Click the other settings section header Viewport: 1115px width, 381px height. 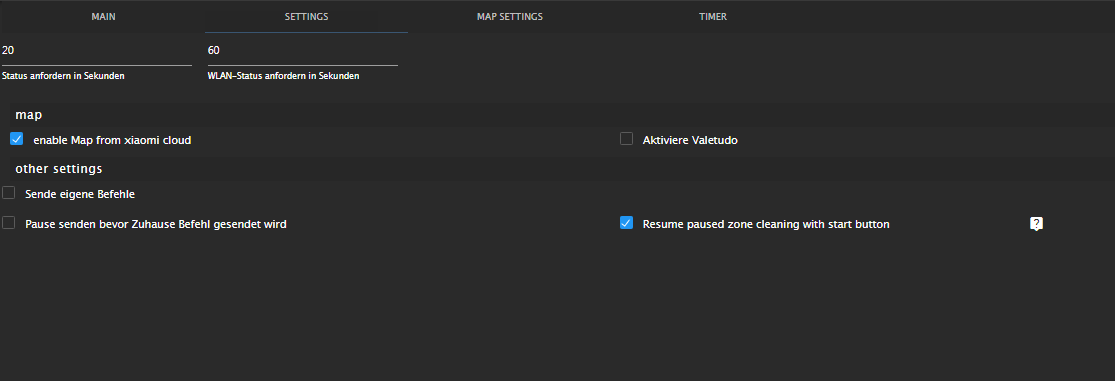click(59, 169)
